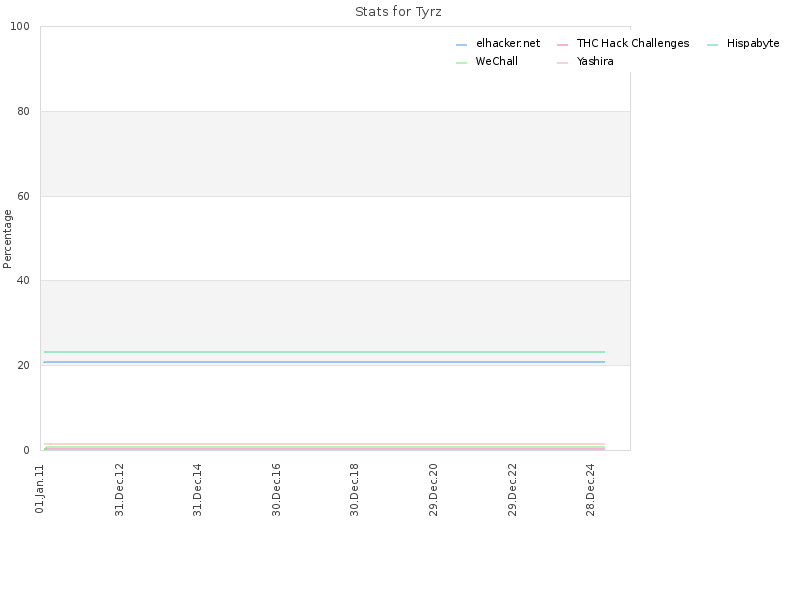Click the 01.Jan.11 date axis label
800x600 pixels.
(x=40, y=489)
